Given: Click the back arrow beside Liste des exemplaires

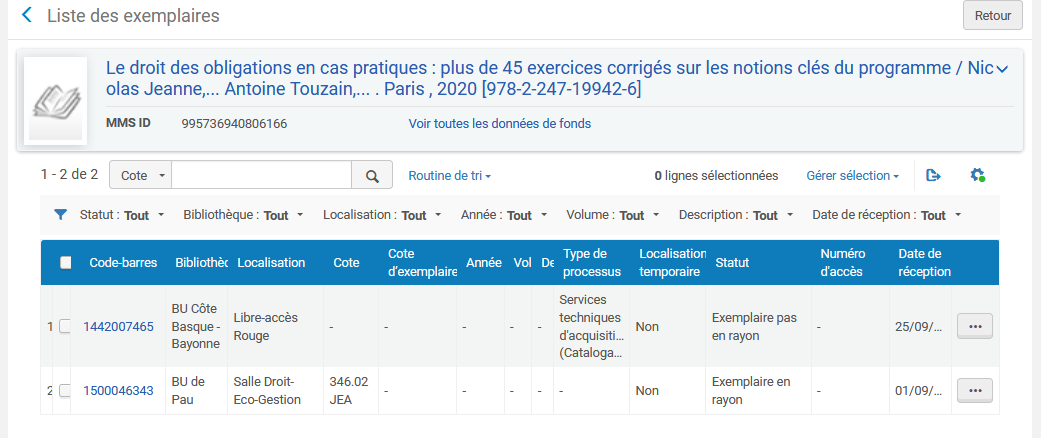Looking at the screenshot, I should point(27,15).
